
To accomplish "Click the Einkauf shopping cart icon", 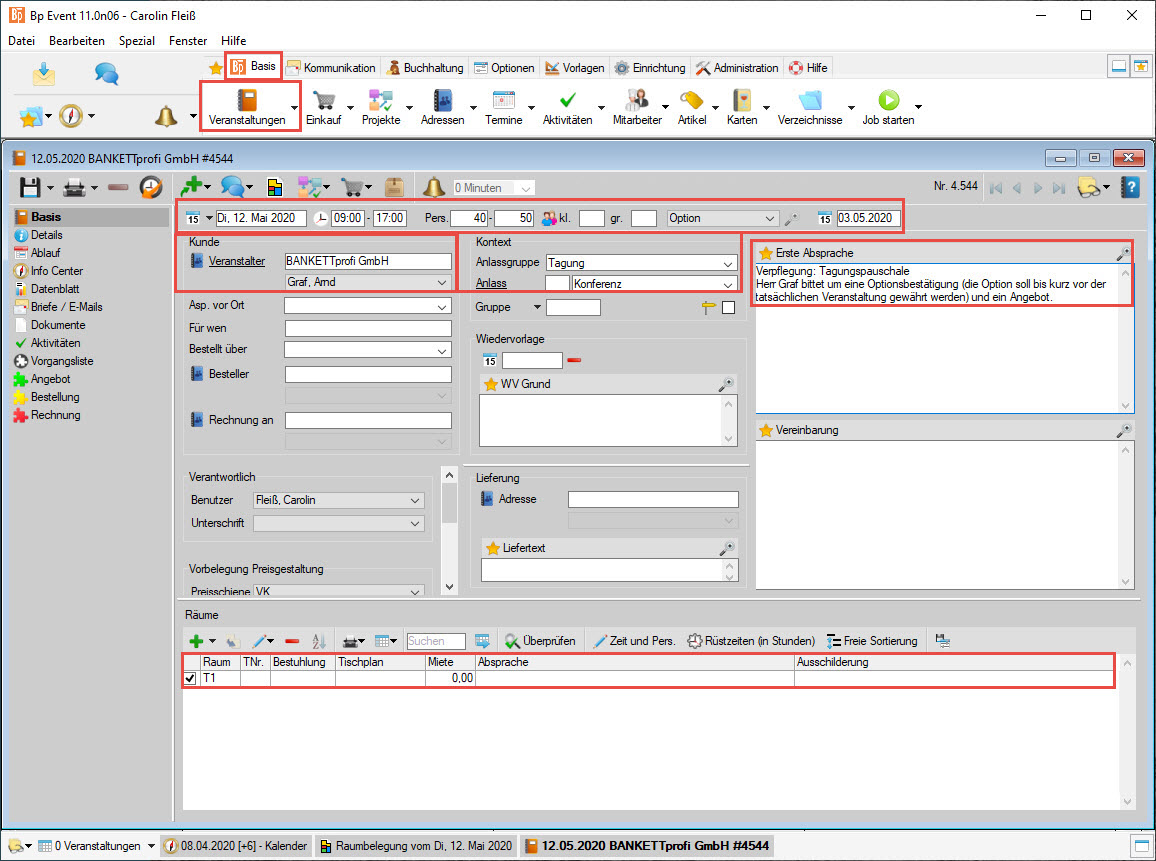I will [323, 101].
